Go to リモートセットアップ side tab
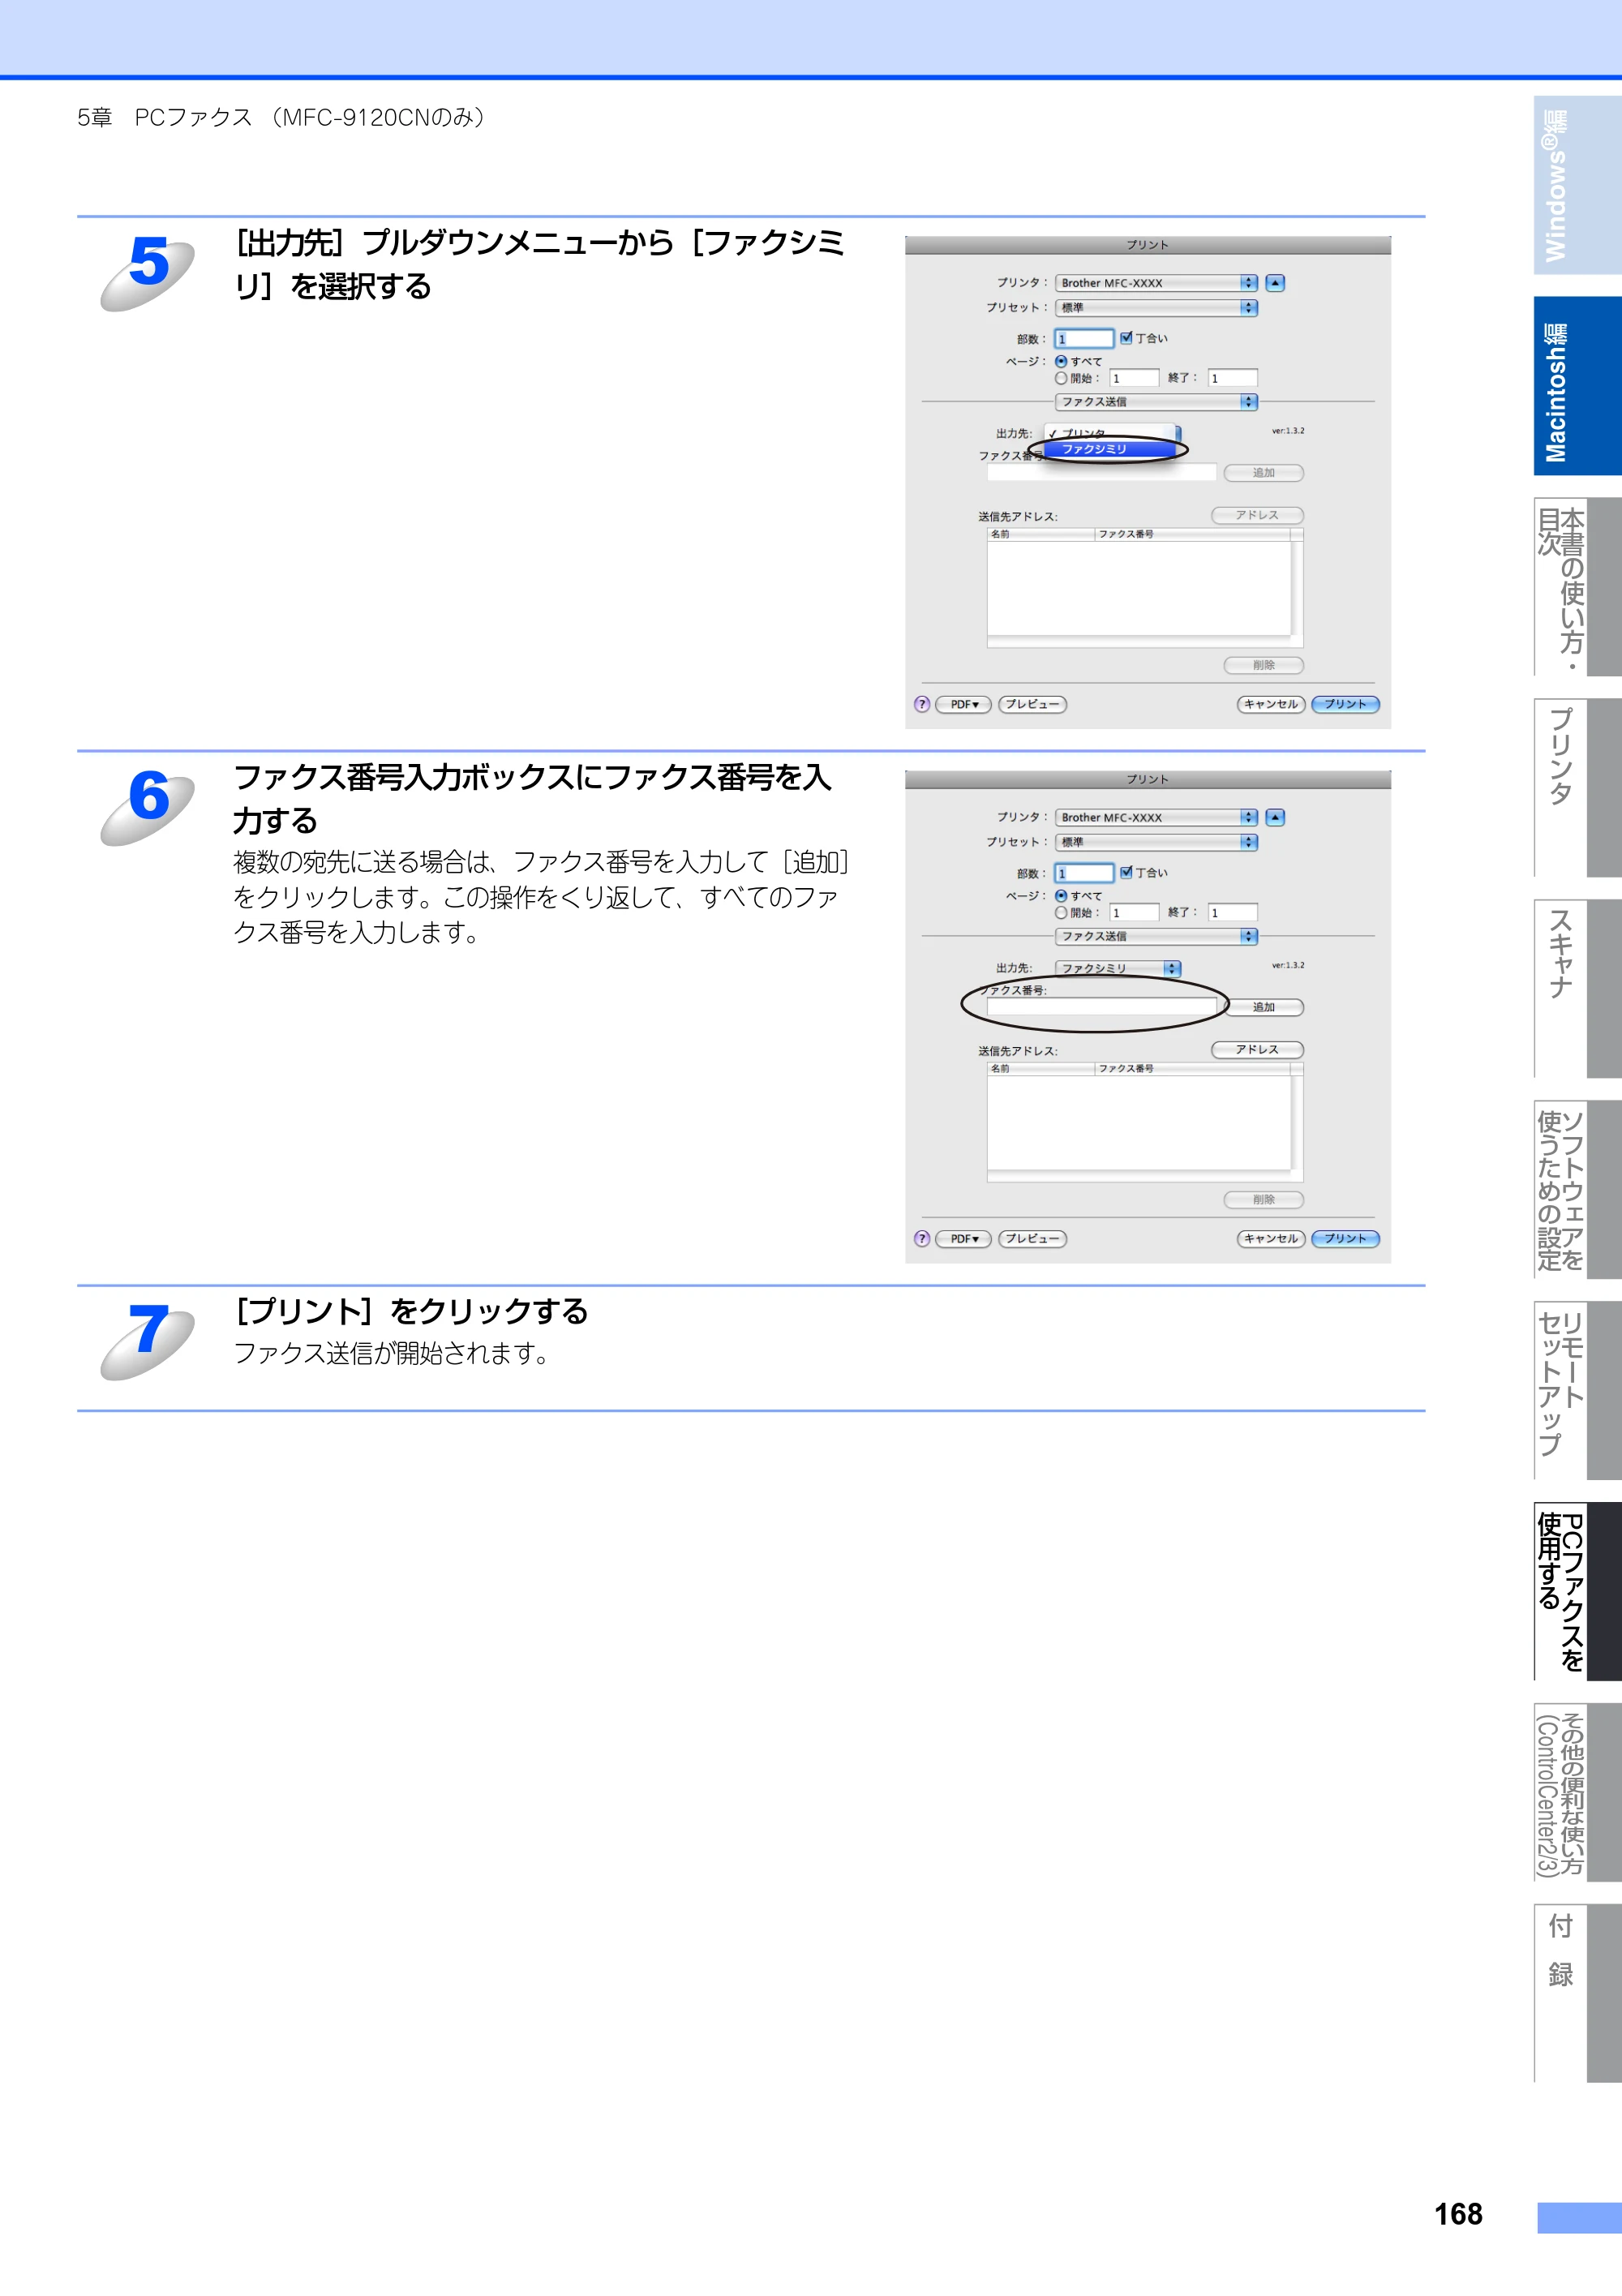Screen dimensions: 1622x2296 click(1577, 1390)
